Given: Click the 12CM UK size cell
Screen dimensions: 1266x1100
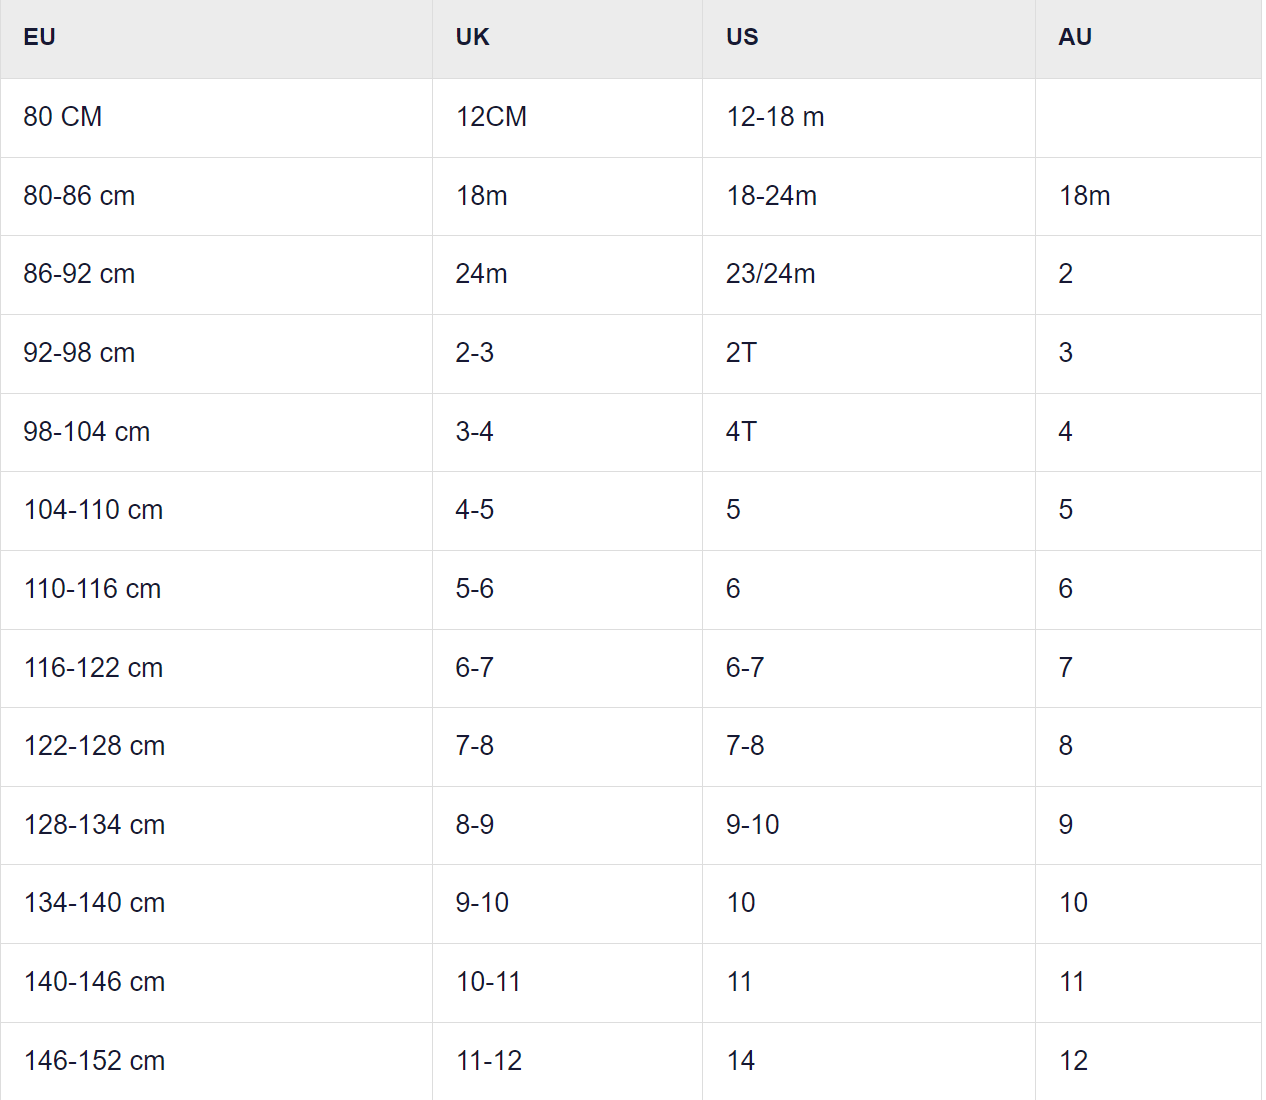Looking at the screenshot, I should point(491,117).
